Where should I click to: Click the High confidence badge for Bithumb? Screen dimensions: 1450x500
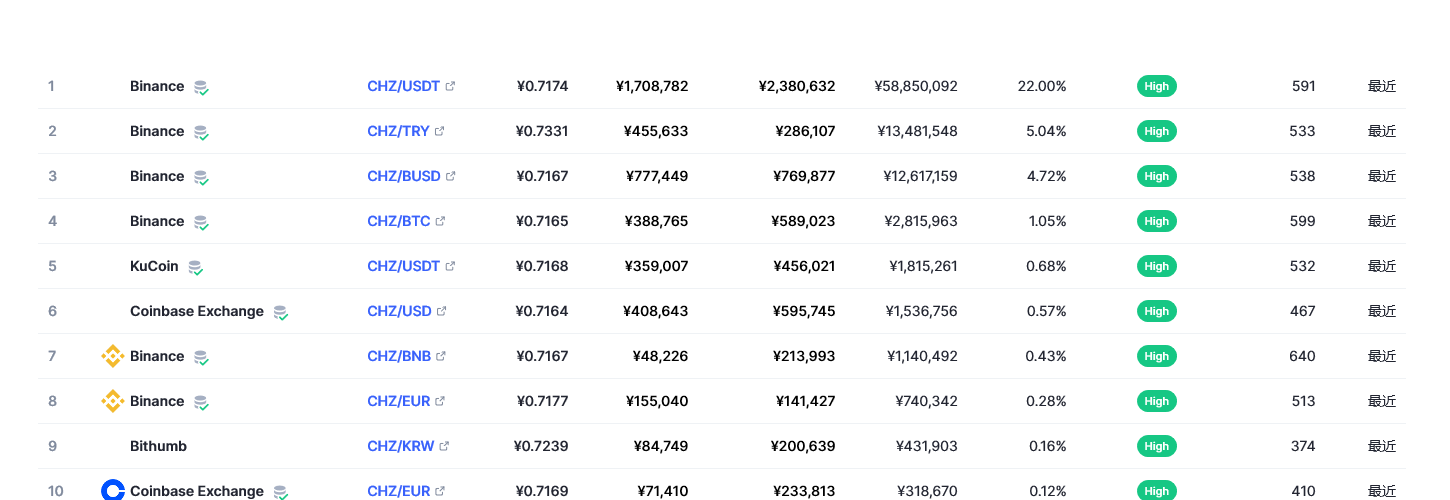(1157, 446)
